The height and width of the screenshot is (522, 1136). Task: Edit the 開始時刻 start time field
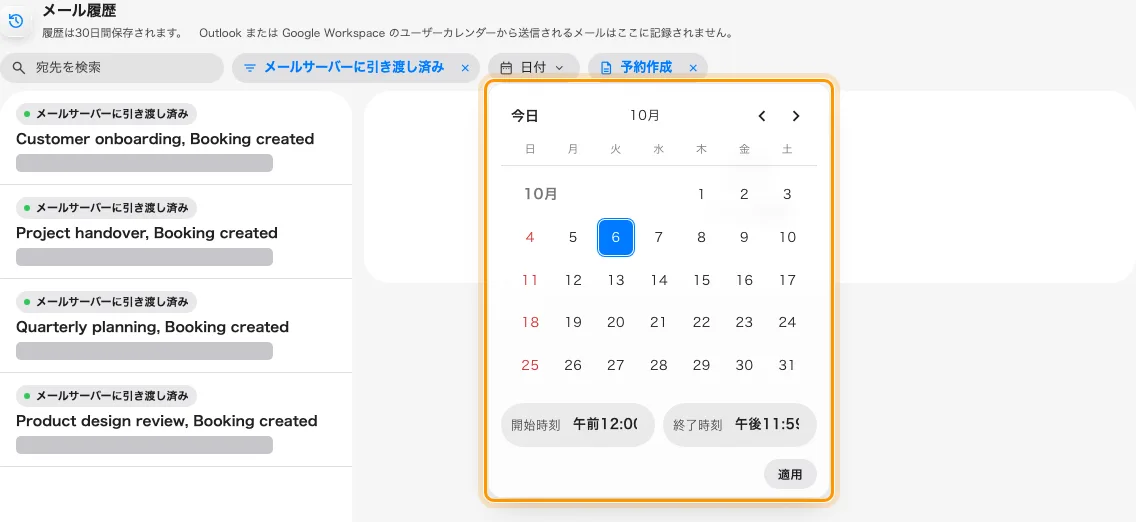(577, 425)
